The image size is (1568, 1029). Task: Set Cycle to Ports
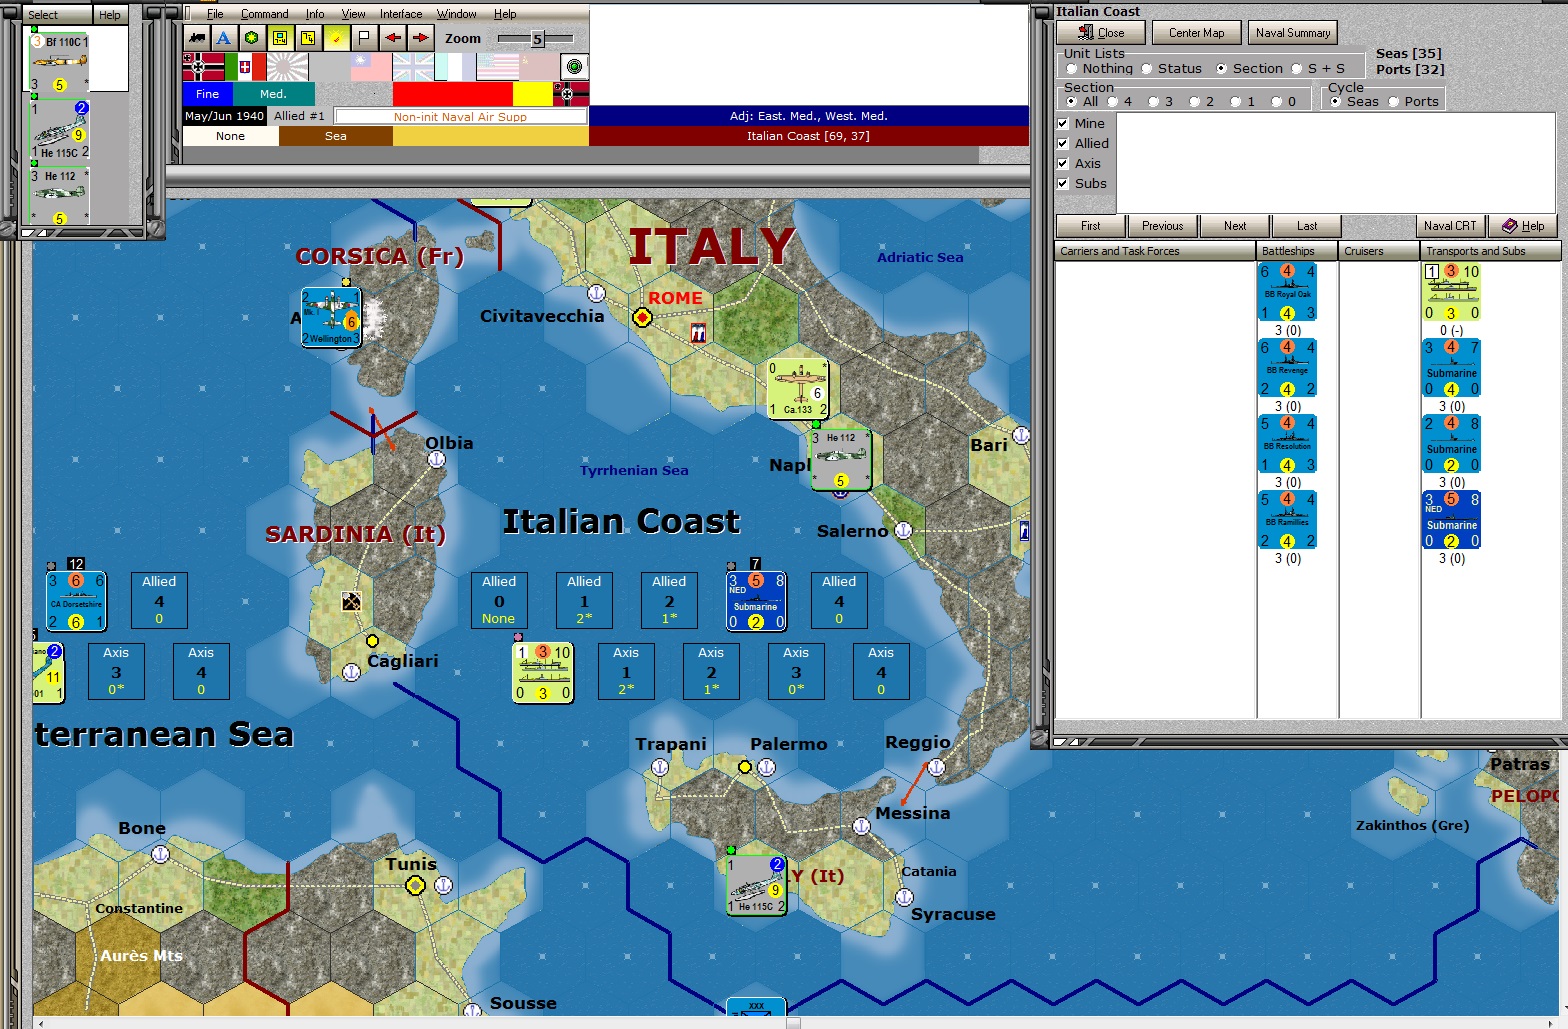coord(1413,102)
